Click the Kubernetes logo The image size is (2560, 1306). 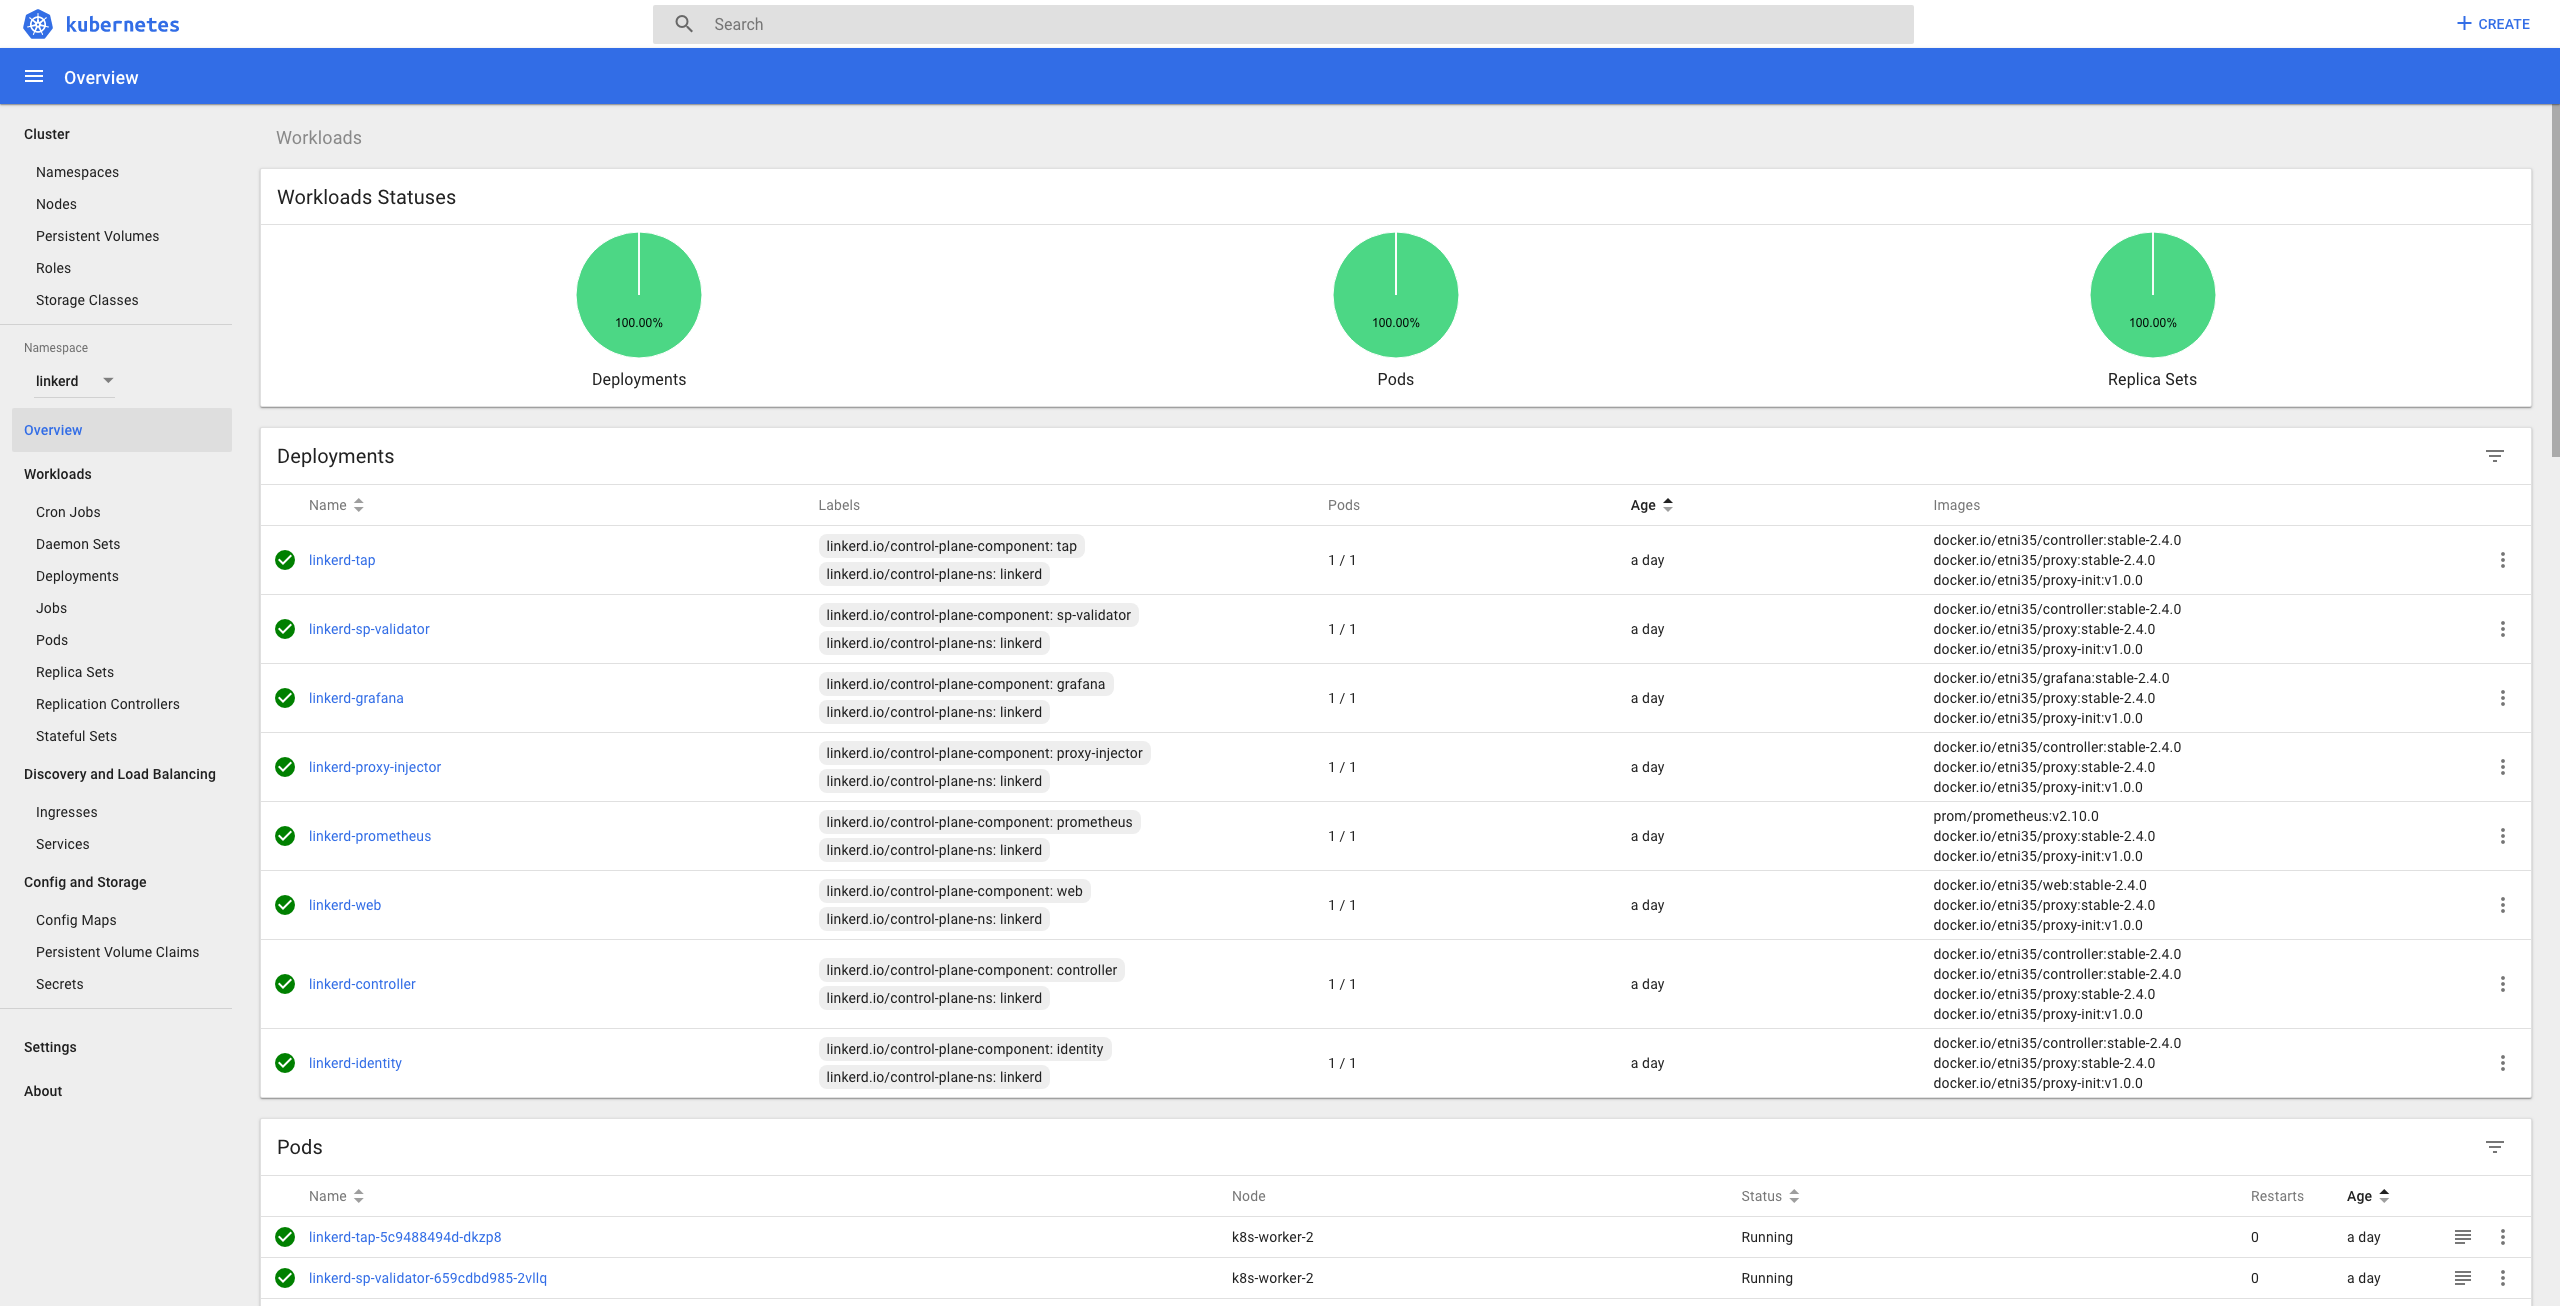(37, 24)
